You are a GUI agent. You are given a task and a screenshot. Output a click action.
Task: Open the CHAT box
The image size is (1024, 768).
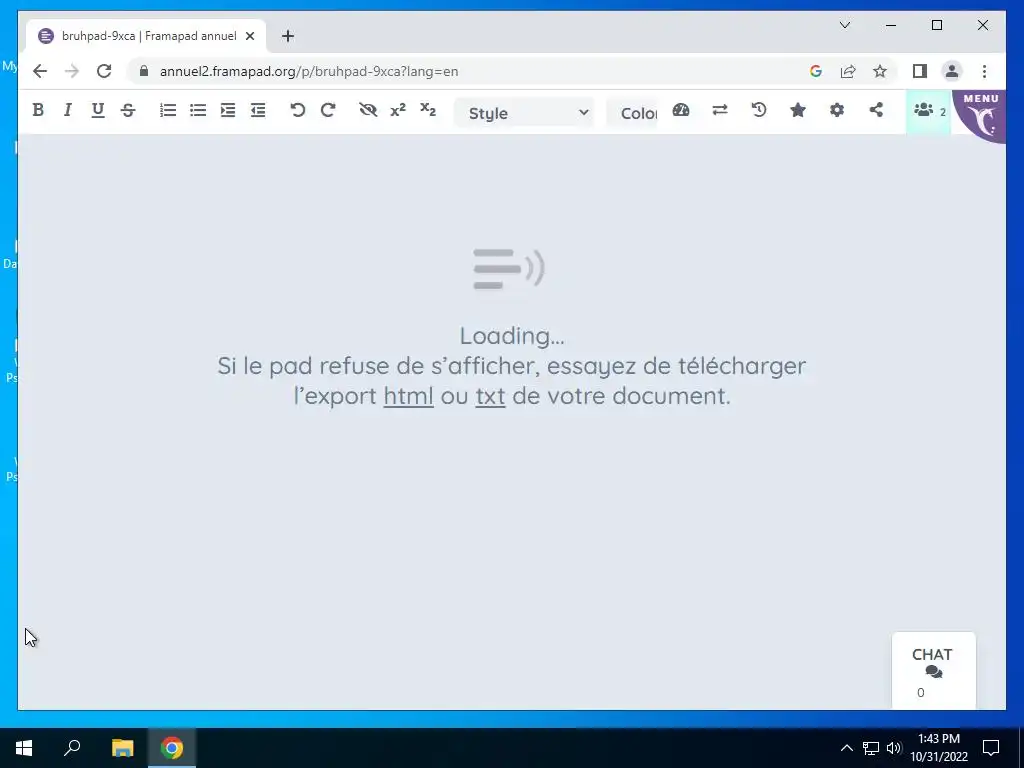[x=933, y=670]
